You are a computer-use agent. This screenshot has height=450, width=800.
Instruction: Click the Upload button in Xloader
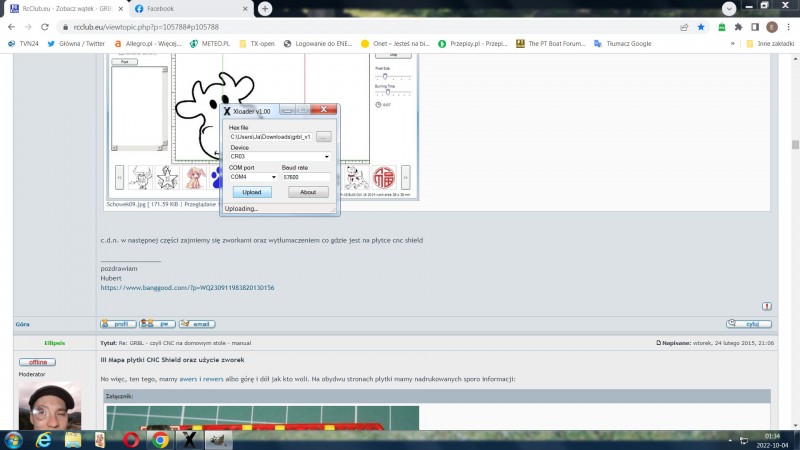tap(252, 192)
